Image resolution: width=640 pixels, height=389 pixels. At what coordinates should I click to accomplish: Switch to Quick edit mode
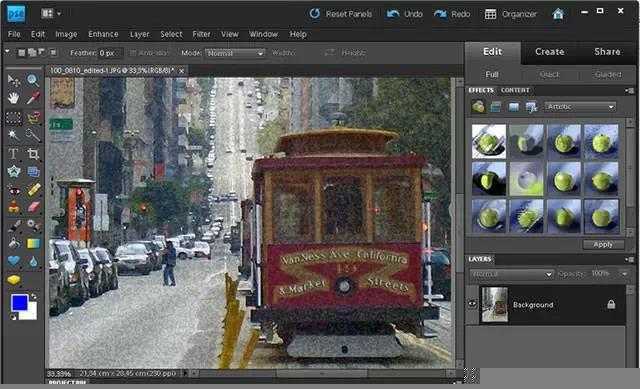tap(549, 75)
